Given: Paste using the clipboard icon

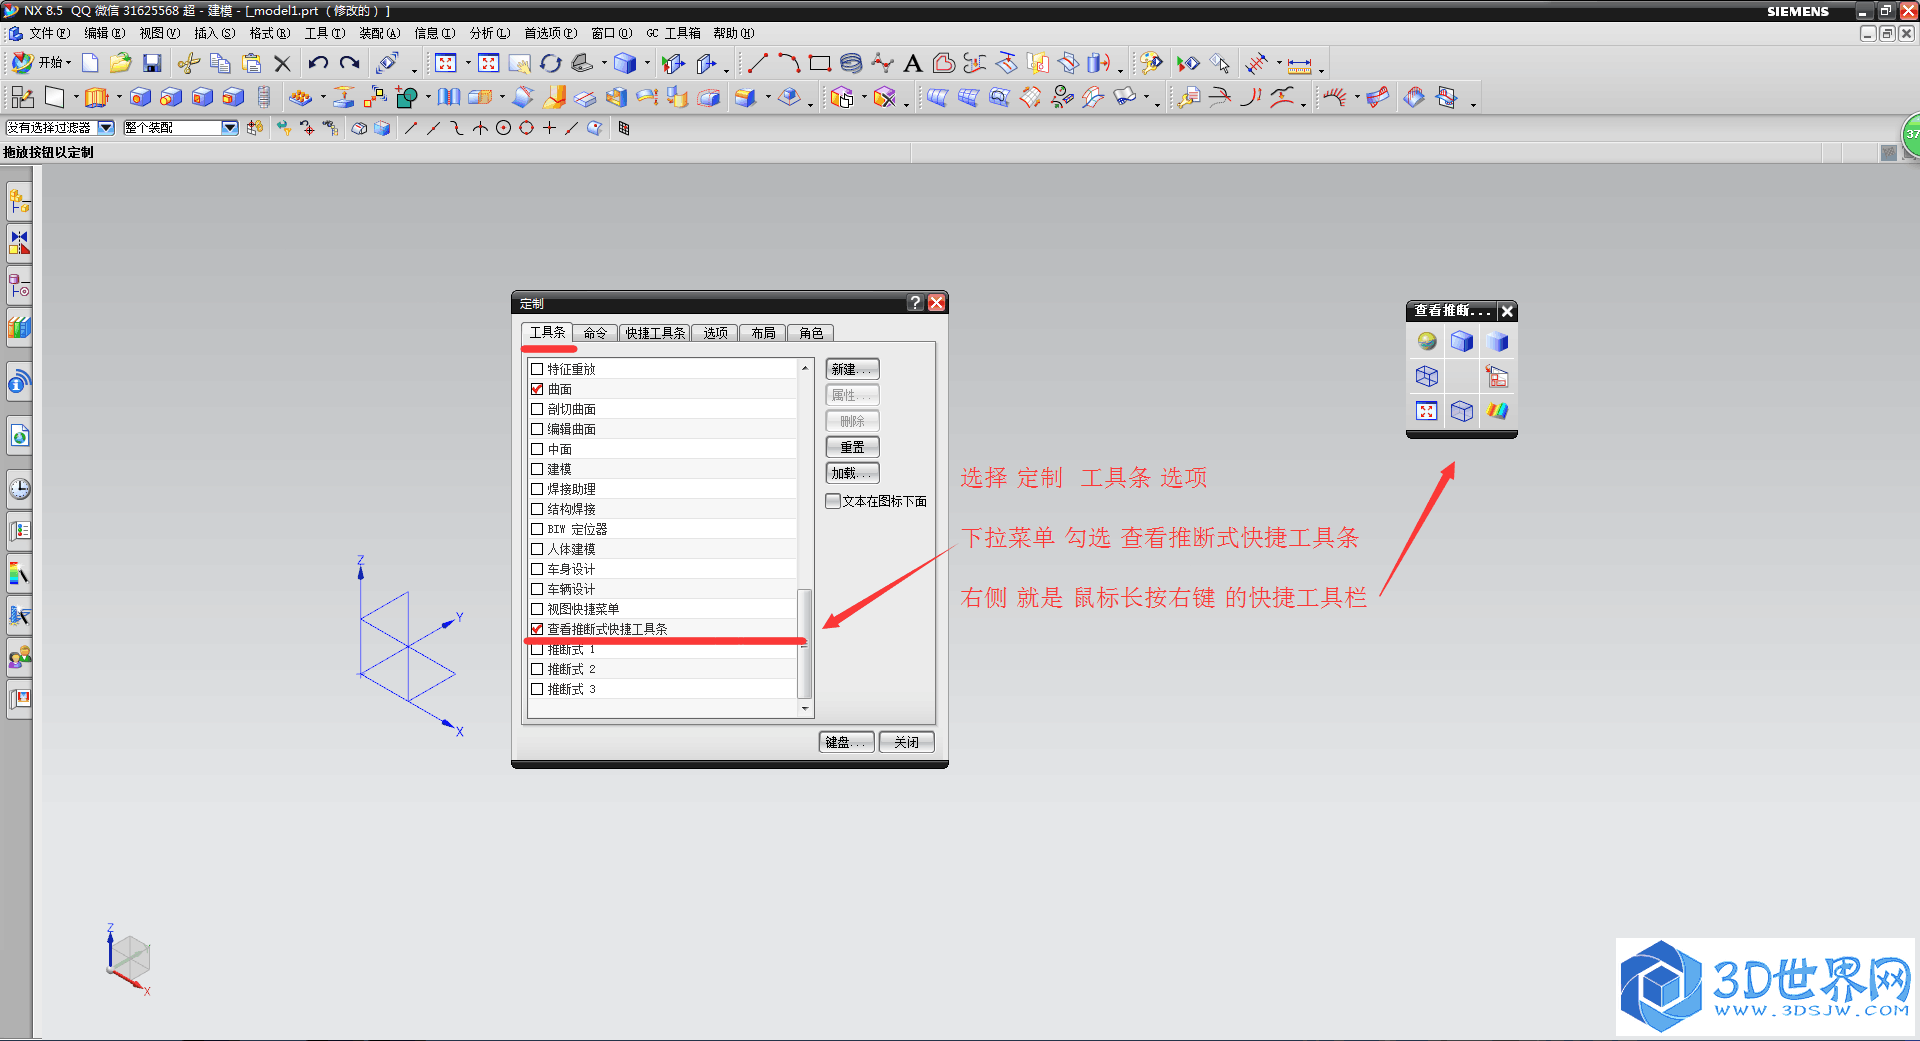Looking at the screenshot, I should [x=251, y=64].
